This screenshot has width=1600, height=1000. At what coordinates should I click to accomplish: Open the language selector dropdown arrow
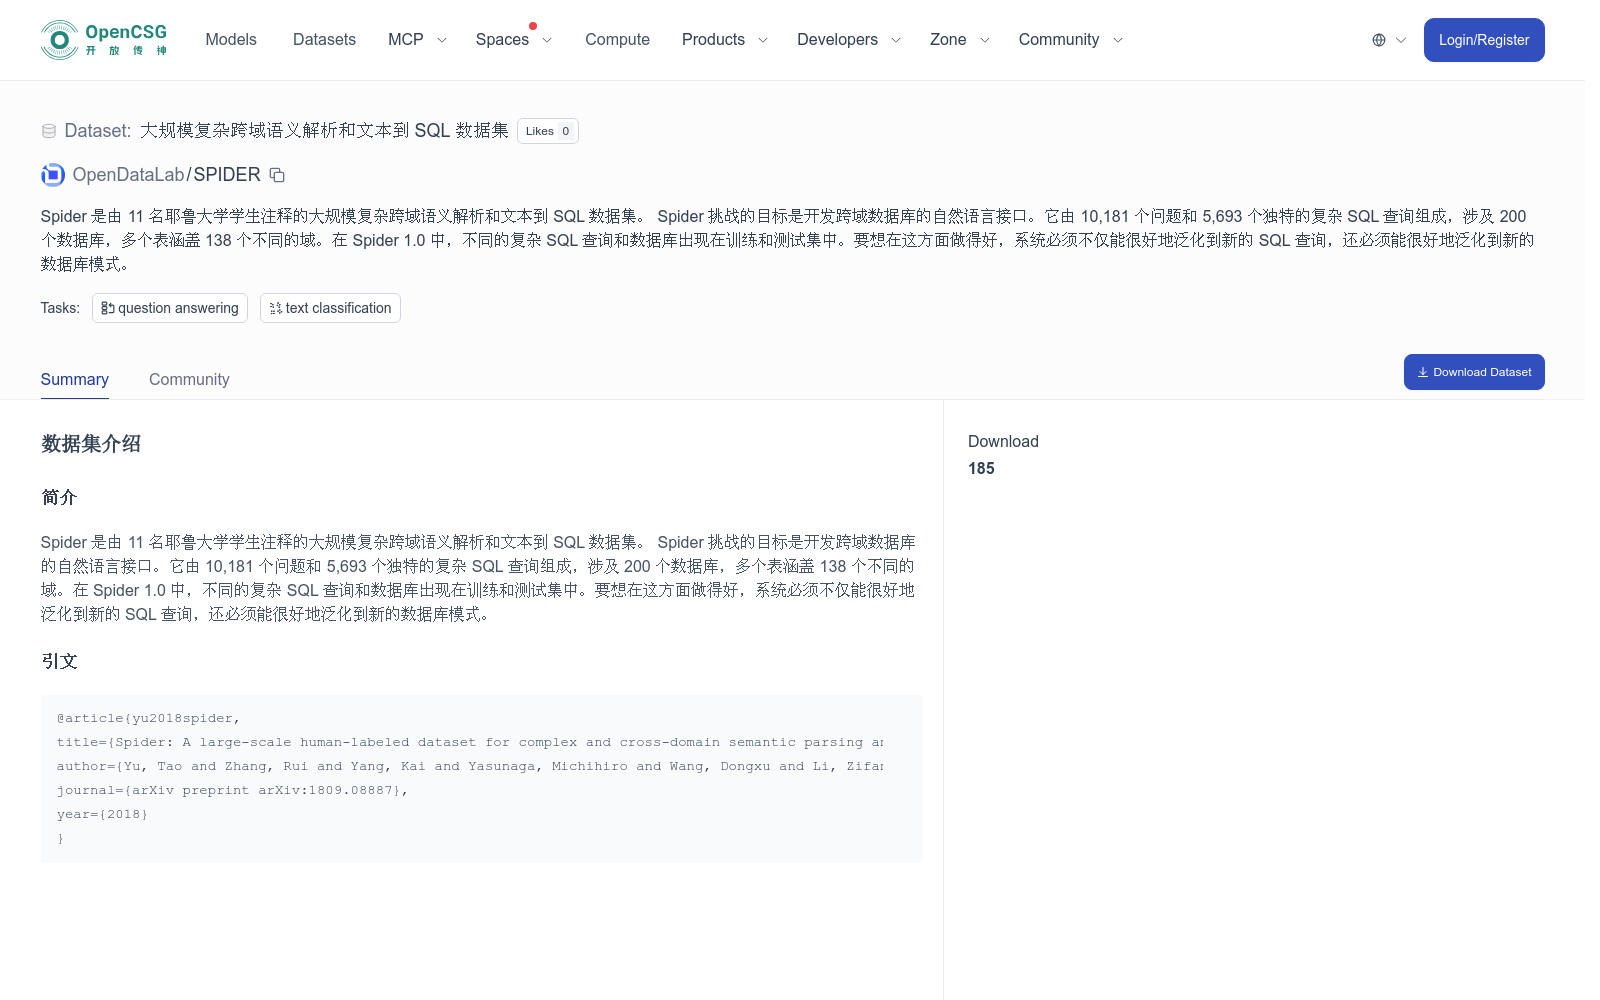(1401, 40)
